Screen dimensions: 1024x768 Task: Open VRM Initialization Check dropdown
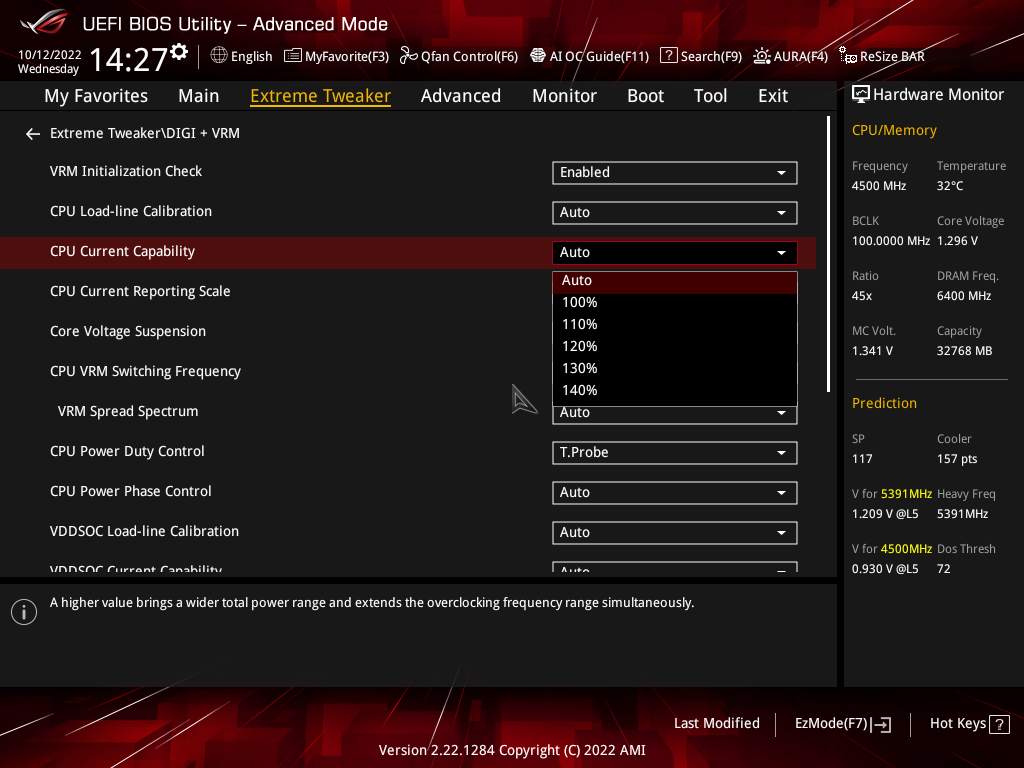pyautogui.click(x=675, y=172)
